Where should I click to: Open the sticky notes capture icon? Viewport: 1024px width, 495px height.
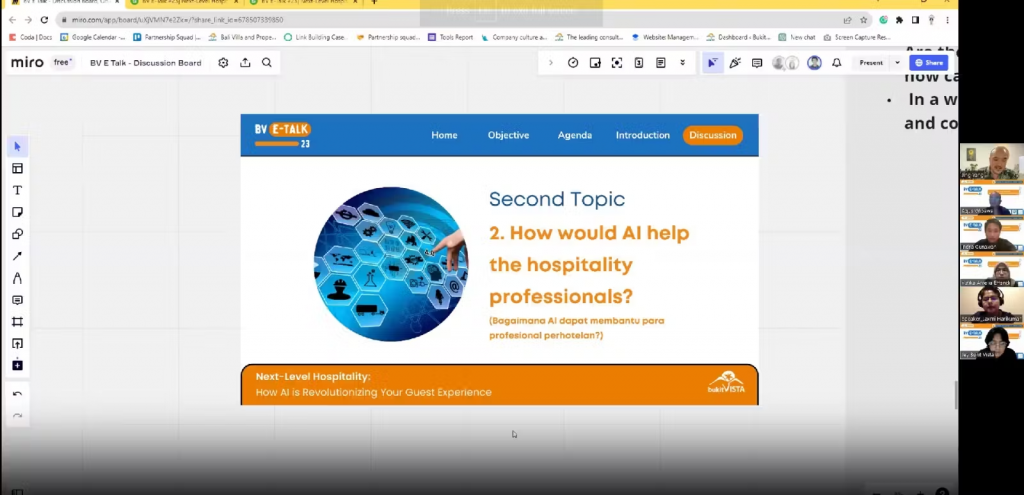click(x=595, y=63)
